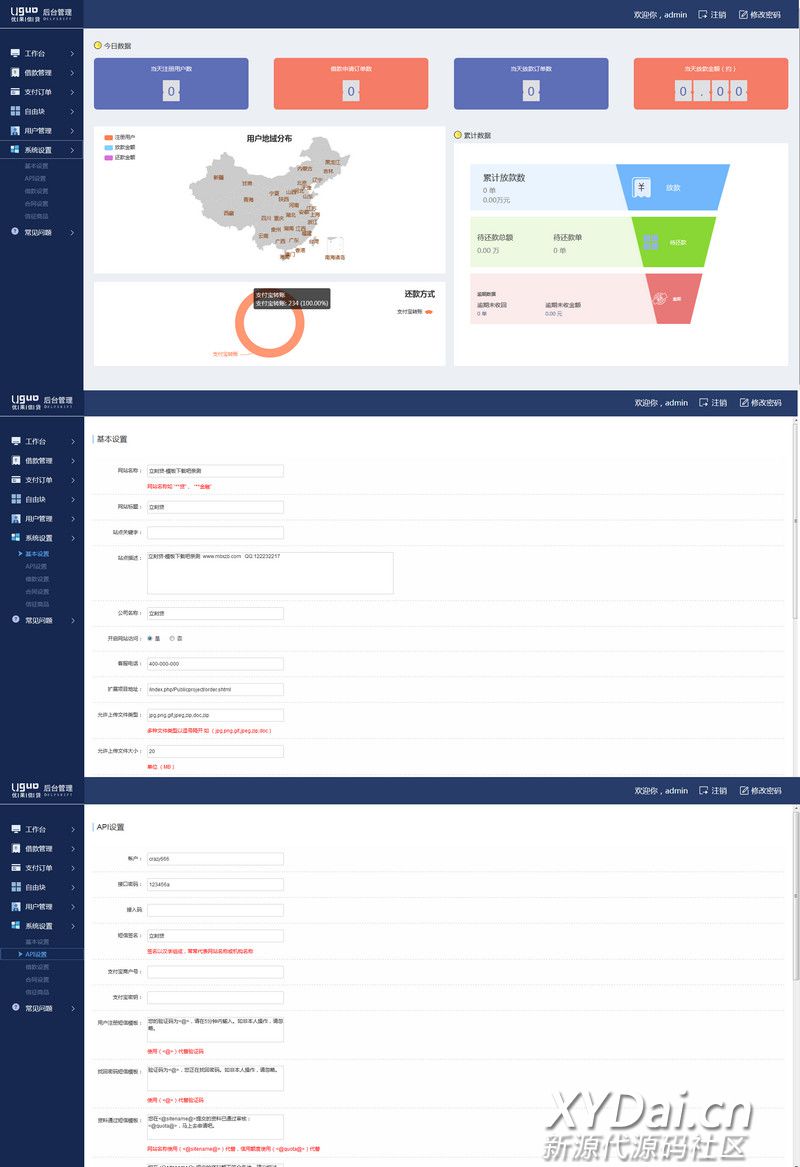Click 用户管理 icon in top dashboard sidebar
The width and height of the screenshot is (800, 1167).
tap(15, 131)
